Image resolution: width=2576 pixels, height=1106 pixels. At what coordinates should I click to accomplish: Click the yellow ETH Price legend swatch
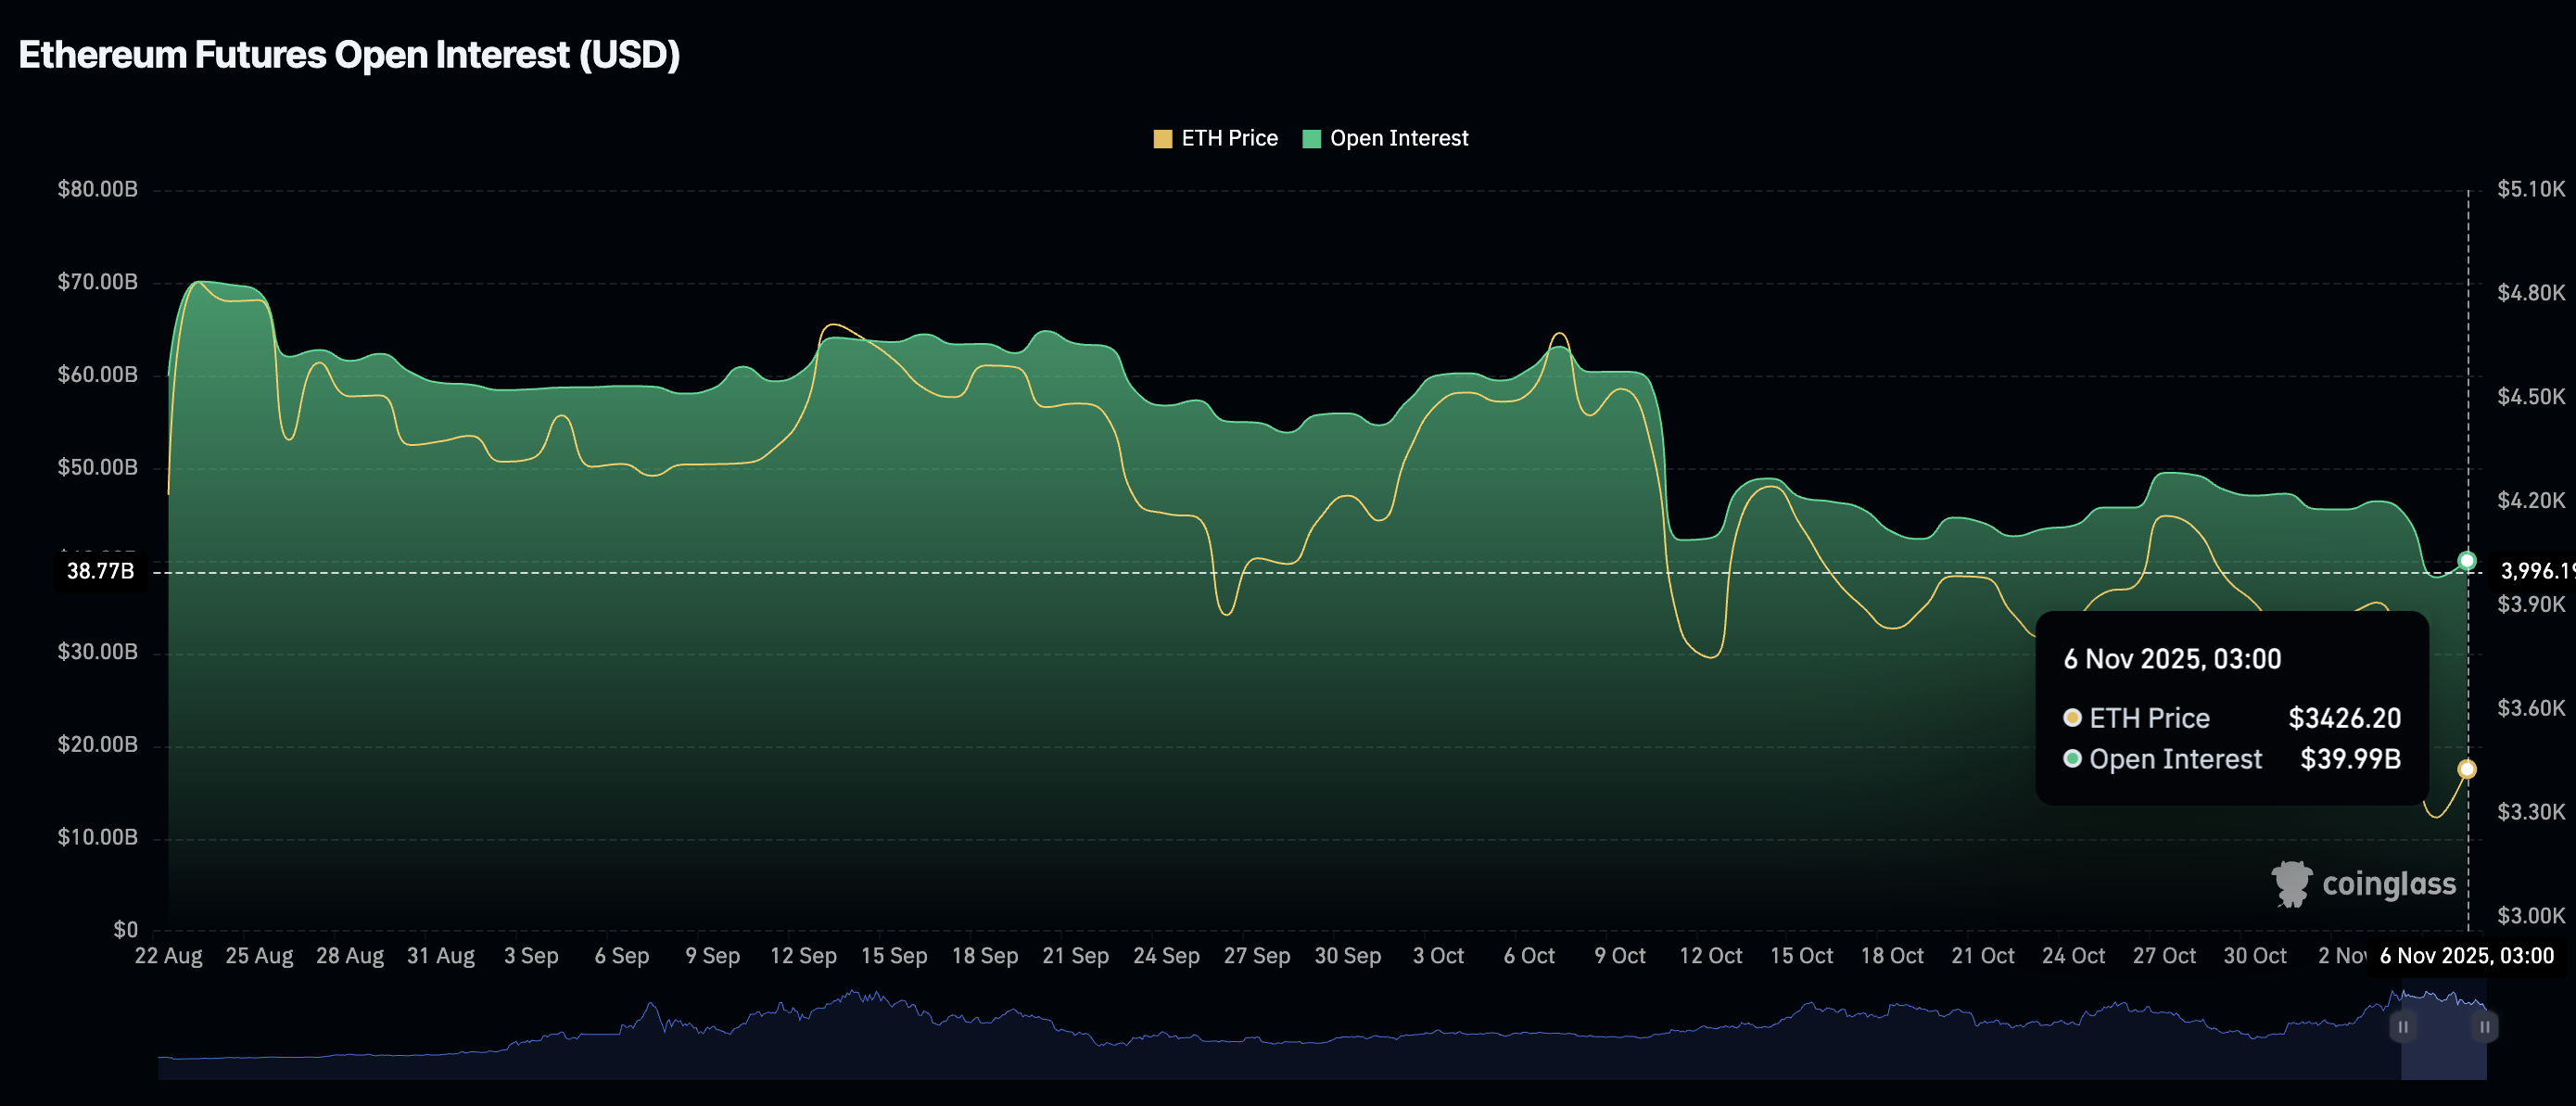(x=1162, y=139)
